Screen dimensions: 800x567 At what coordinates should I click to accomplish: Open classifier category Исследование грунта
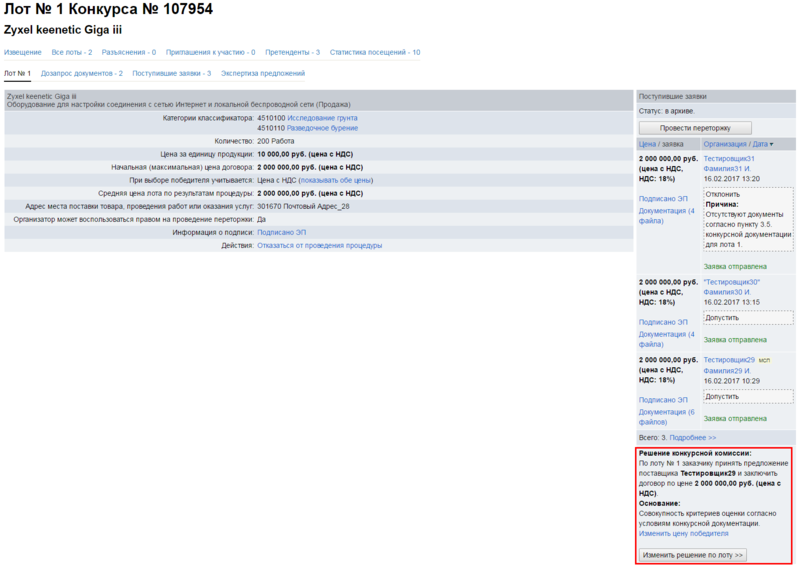point(322,118)
